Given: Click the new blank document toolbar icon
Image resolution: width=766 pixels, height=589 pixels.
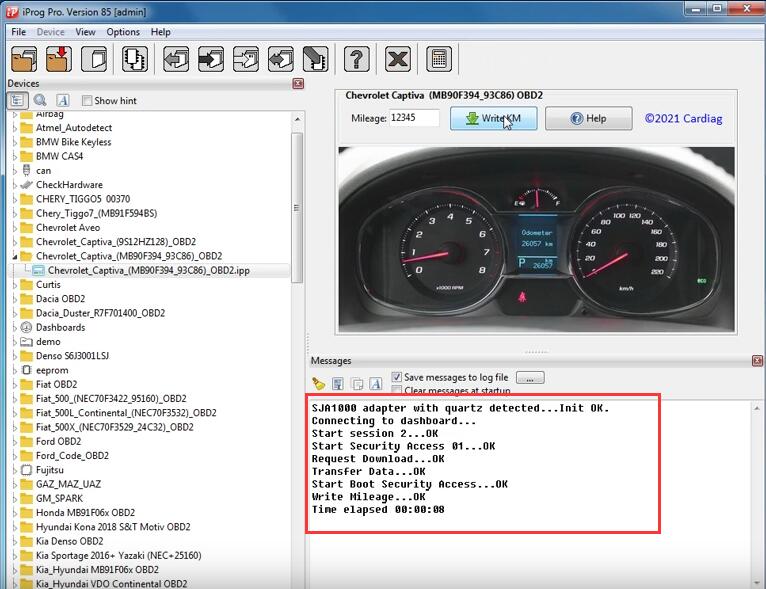Looking at the screenshot, I should (94, 59).
